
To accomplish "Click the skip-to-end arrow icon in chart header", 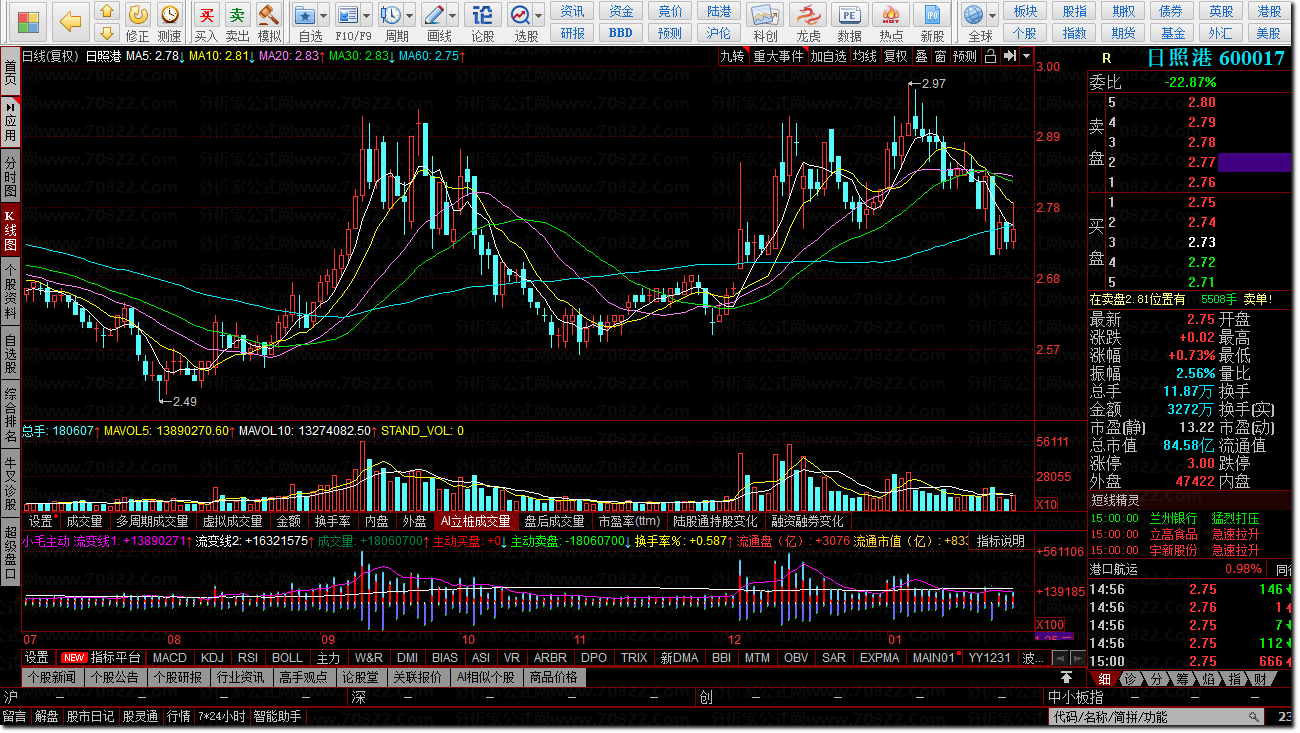I will click(1010, 56).
